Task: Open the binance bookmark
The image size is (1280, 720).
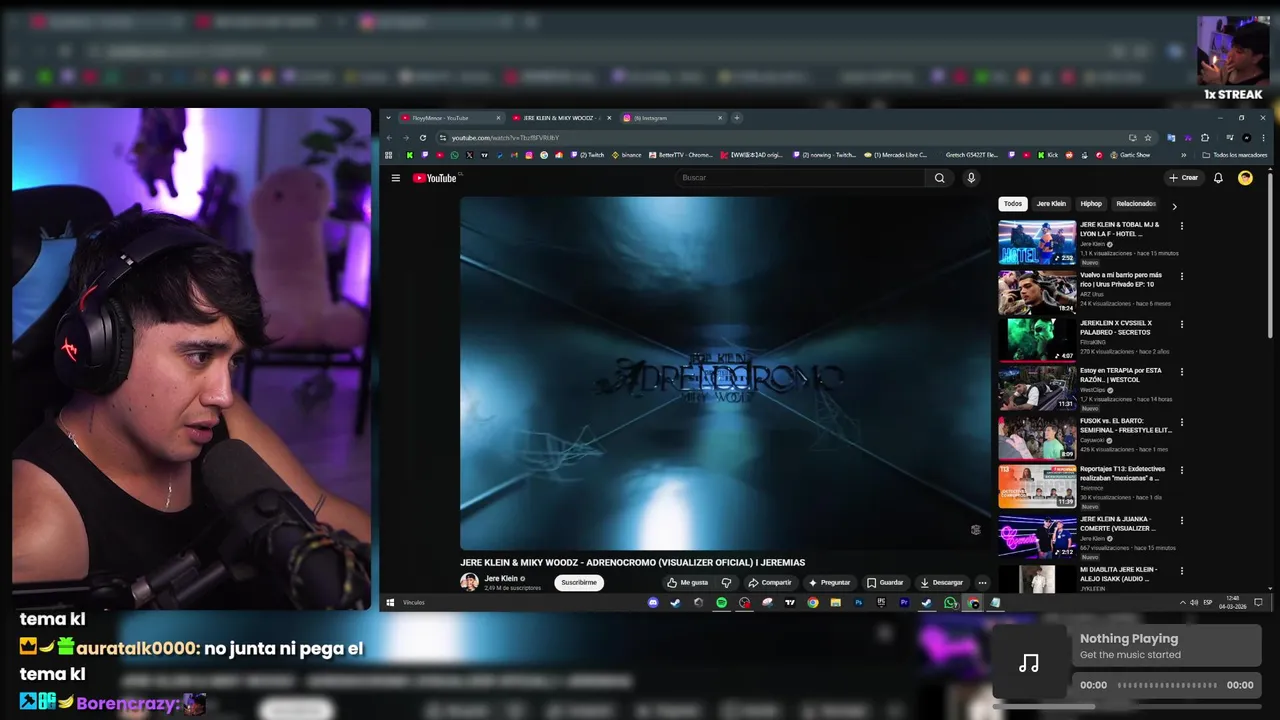Action: pyautogui.click(x=627, y=155)
